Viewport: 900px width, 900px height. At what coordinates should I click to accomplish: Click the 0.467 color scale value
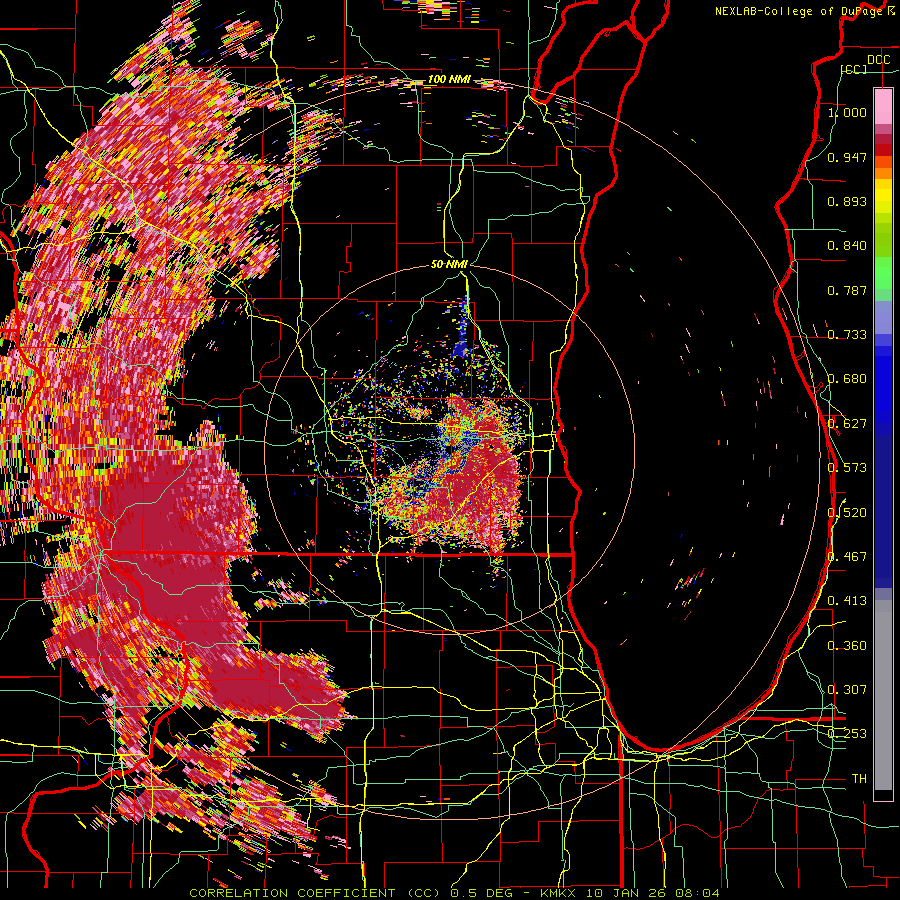(847, 557)
